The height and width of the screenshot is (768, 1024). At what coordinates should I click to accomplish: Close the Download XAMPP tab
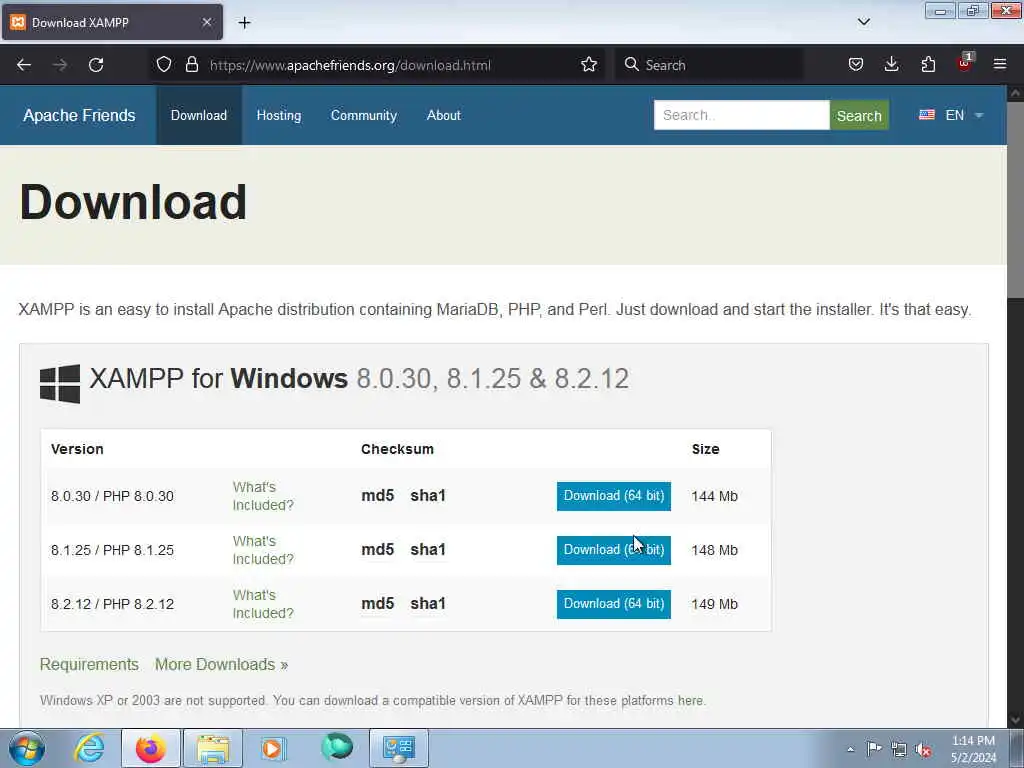(207, 22)
